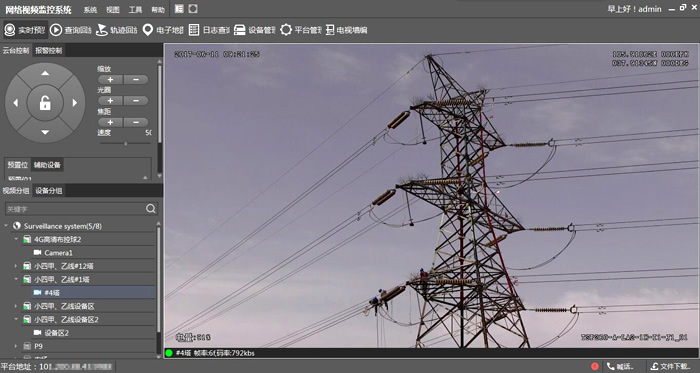The image size is (700, 373).
Task: Select the 设备区2 camera in the tree
Action: pos(56,333)
